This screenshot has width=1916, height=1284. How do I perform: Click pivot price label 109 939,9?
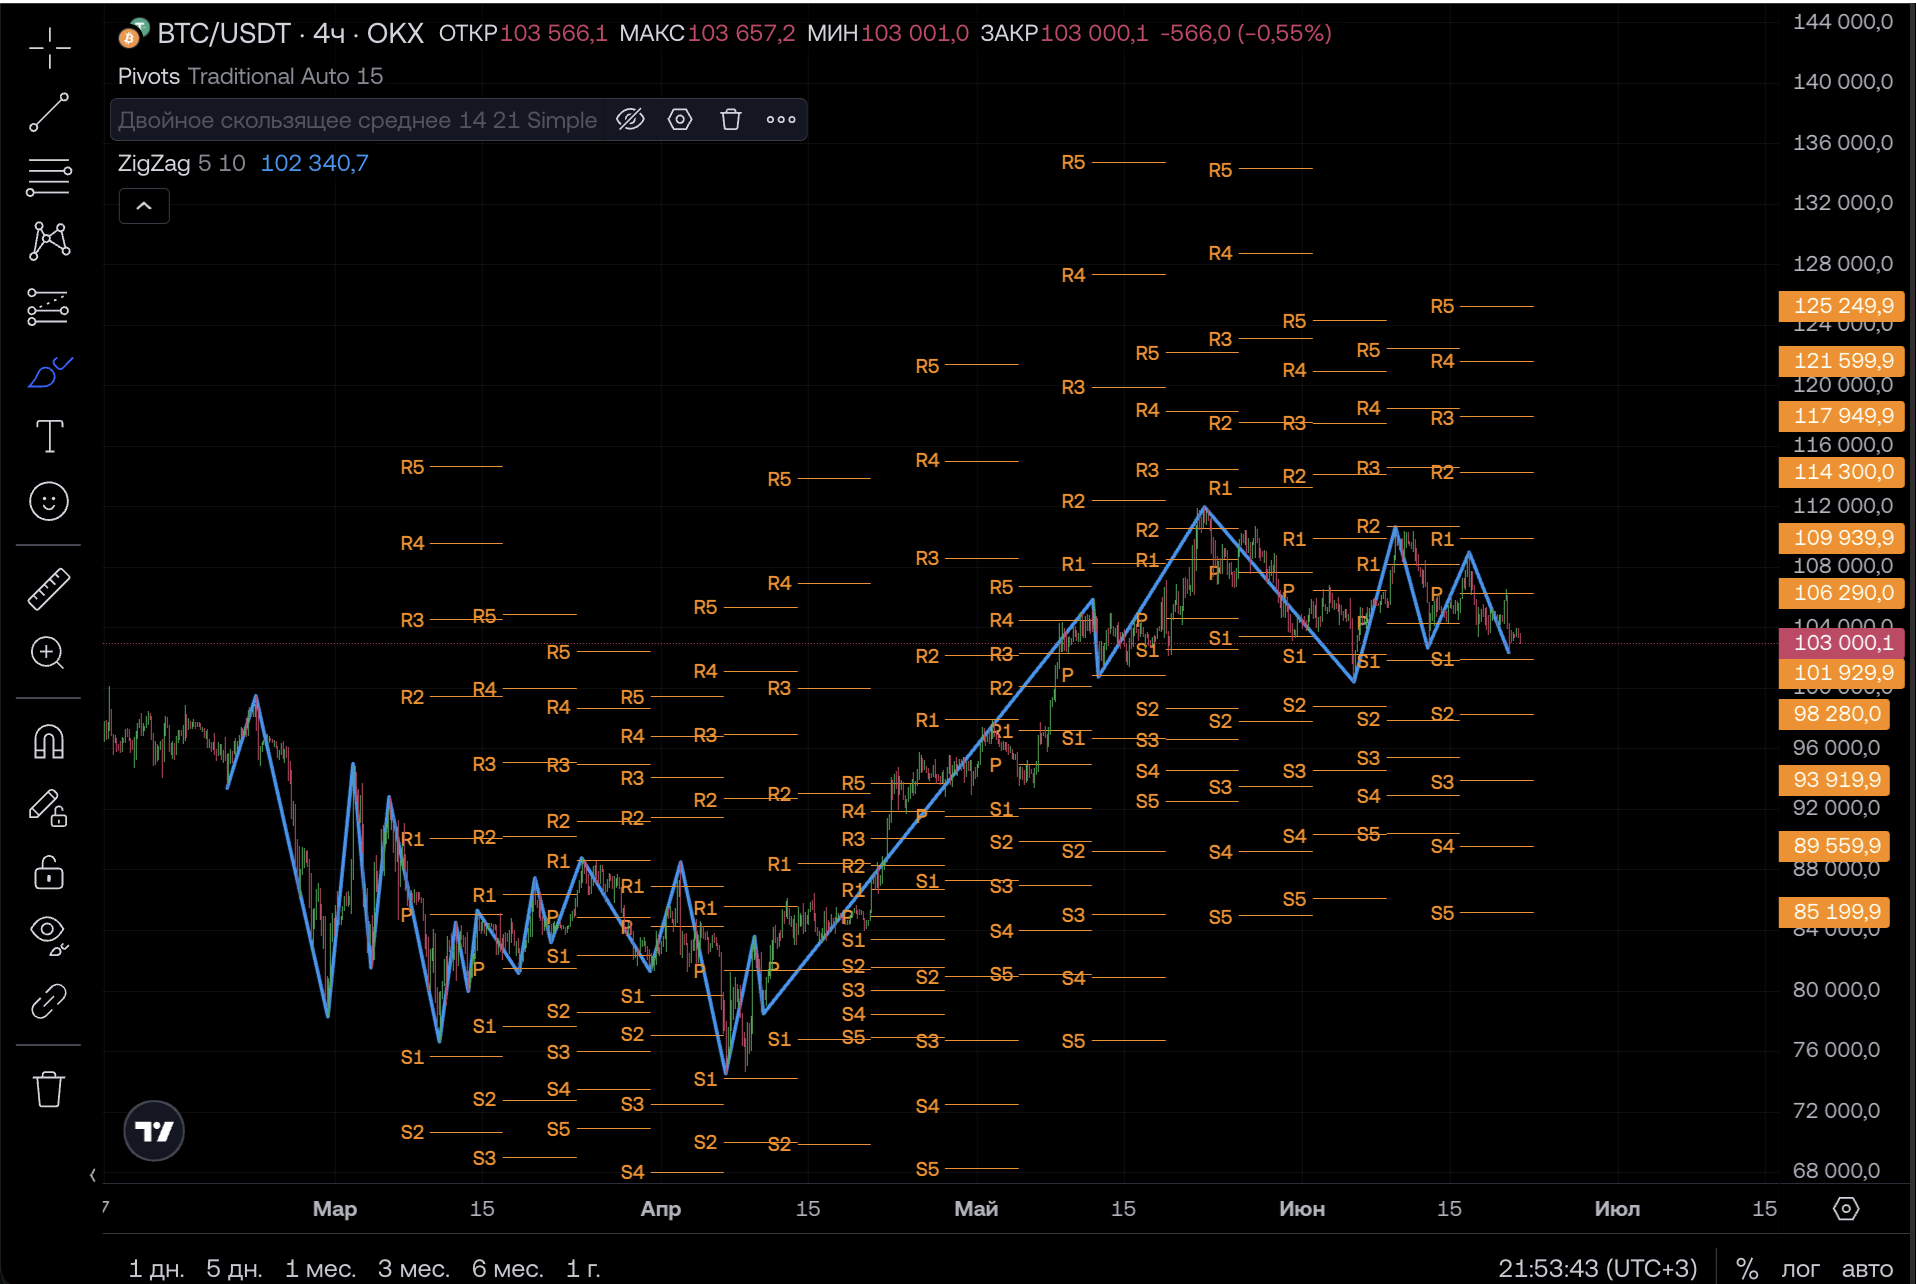coord(1842,538)
